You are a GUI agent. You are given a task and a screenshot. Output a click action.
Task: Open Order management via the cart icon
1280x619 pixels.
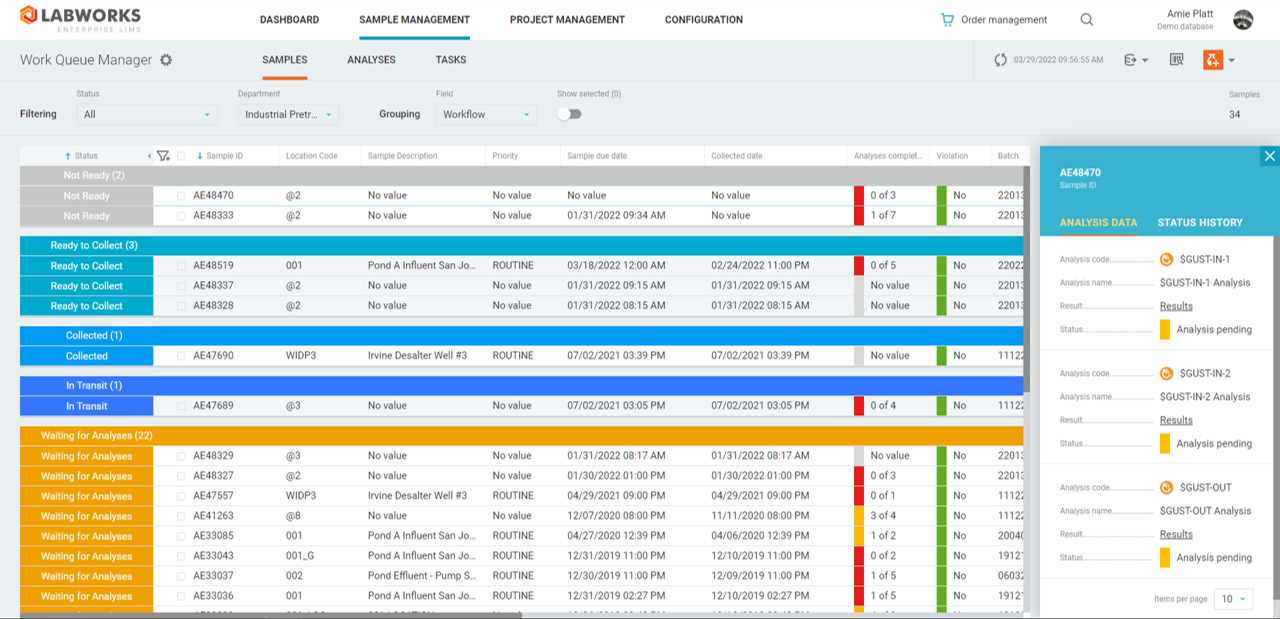pyautogui.click(x=947, y=20)
